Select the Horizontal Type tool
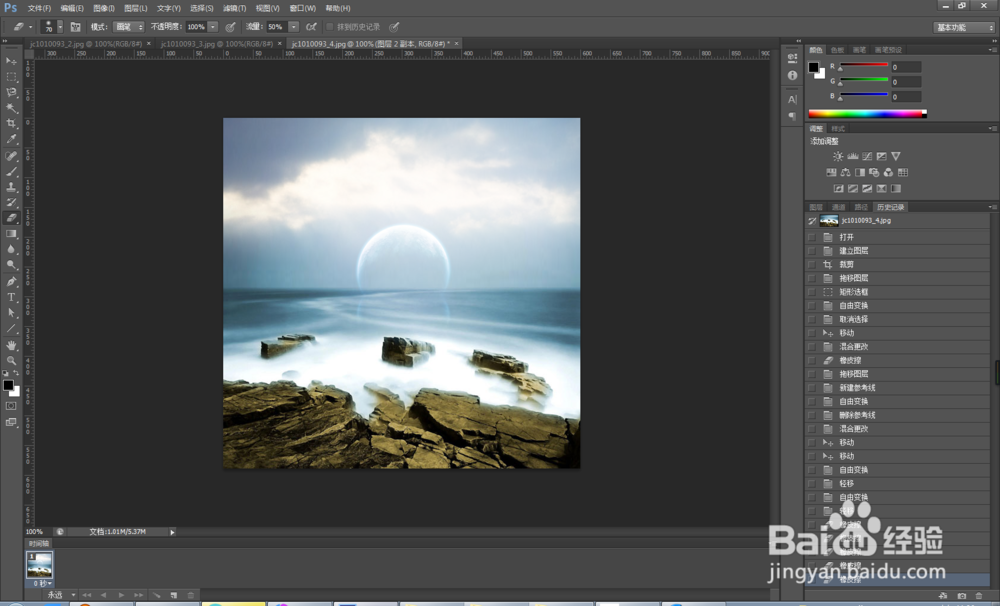 click(11, 297)
